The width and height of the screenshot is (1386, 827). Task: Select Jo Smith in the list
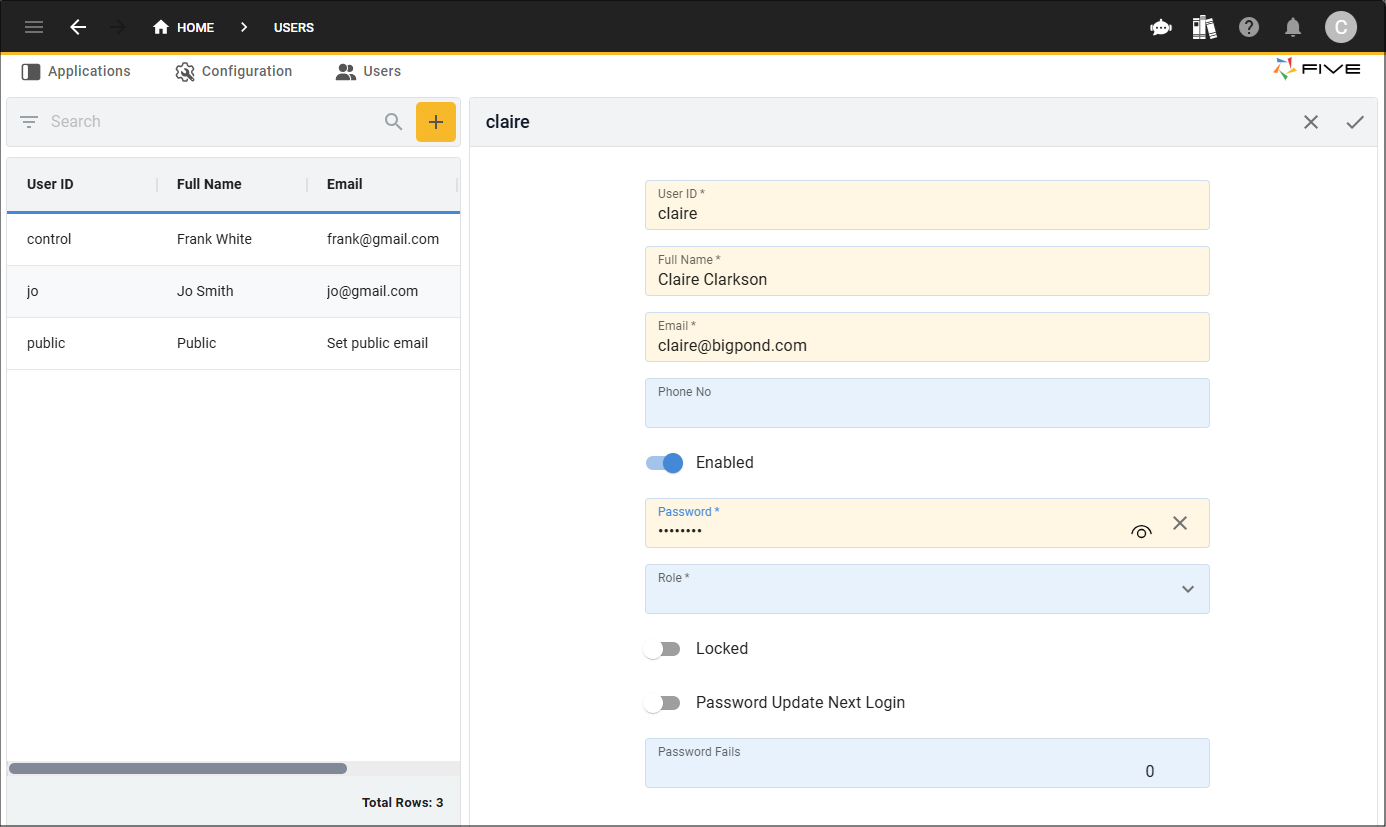click(205, 291)
